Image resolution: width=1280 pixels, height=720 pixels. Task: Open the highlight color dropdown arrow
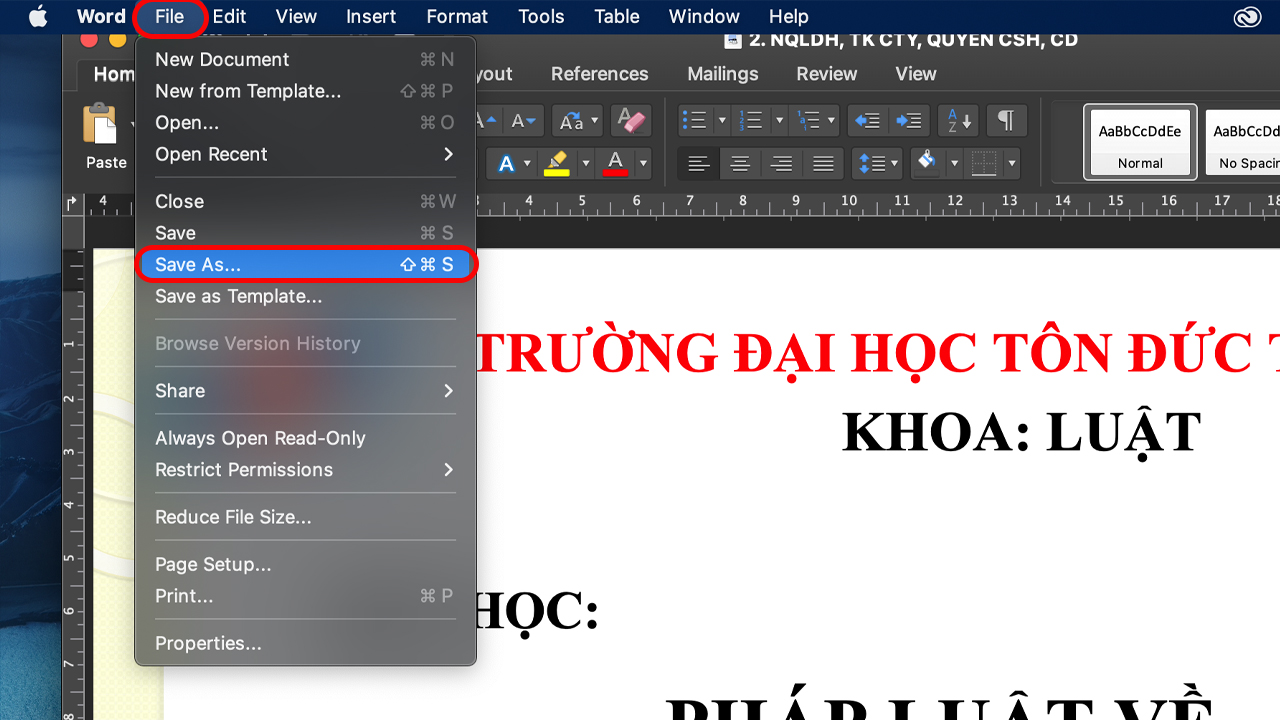click(x=585, y=163)
